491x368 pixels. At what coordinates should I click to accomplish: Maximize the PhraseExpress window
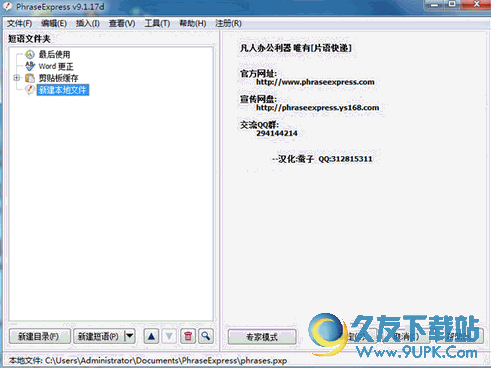(x=452, y=4)
